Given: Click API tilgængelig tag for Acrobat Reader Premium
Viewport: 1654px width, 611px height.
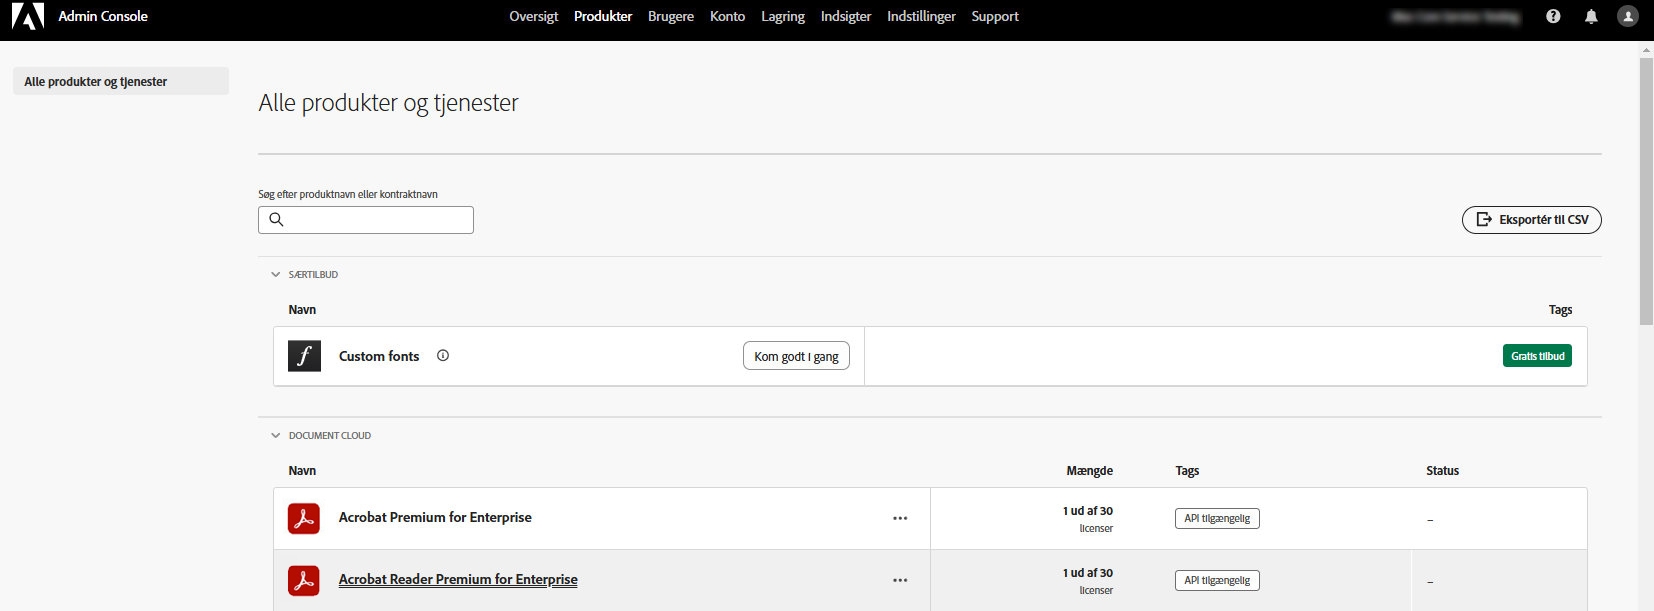Looking at the screenshot, I should tap(1217, 580).
